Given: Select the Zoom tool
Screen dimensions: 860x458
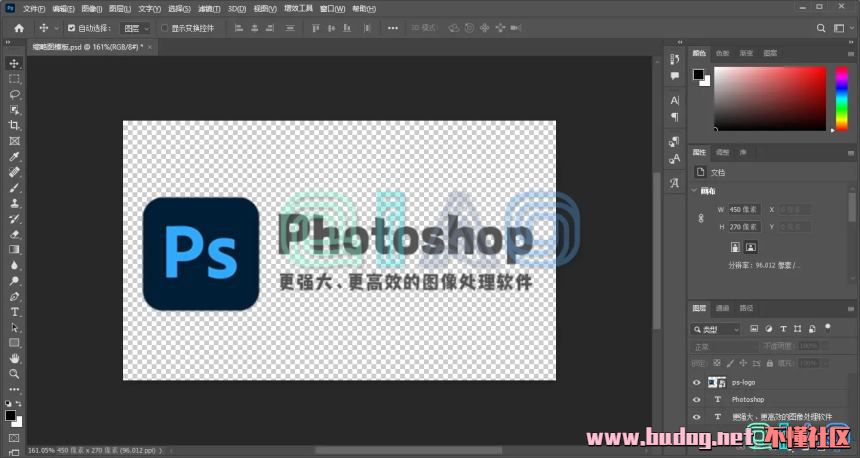Looking at the screenshot, I should coord(14,374).
